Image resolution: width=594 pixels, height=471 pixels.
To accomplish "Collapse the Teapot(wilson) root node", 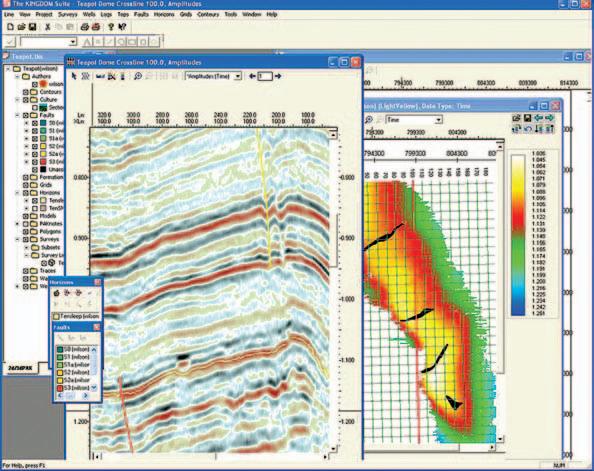I will click(8, 69).
